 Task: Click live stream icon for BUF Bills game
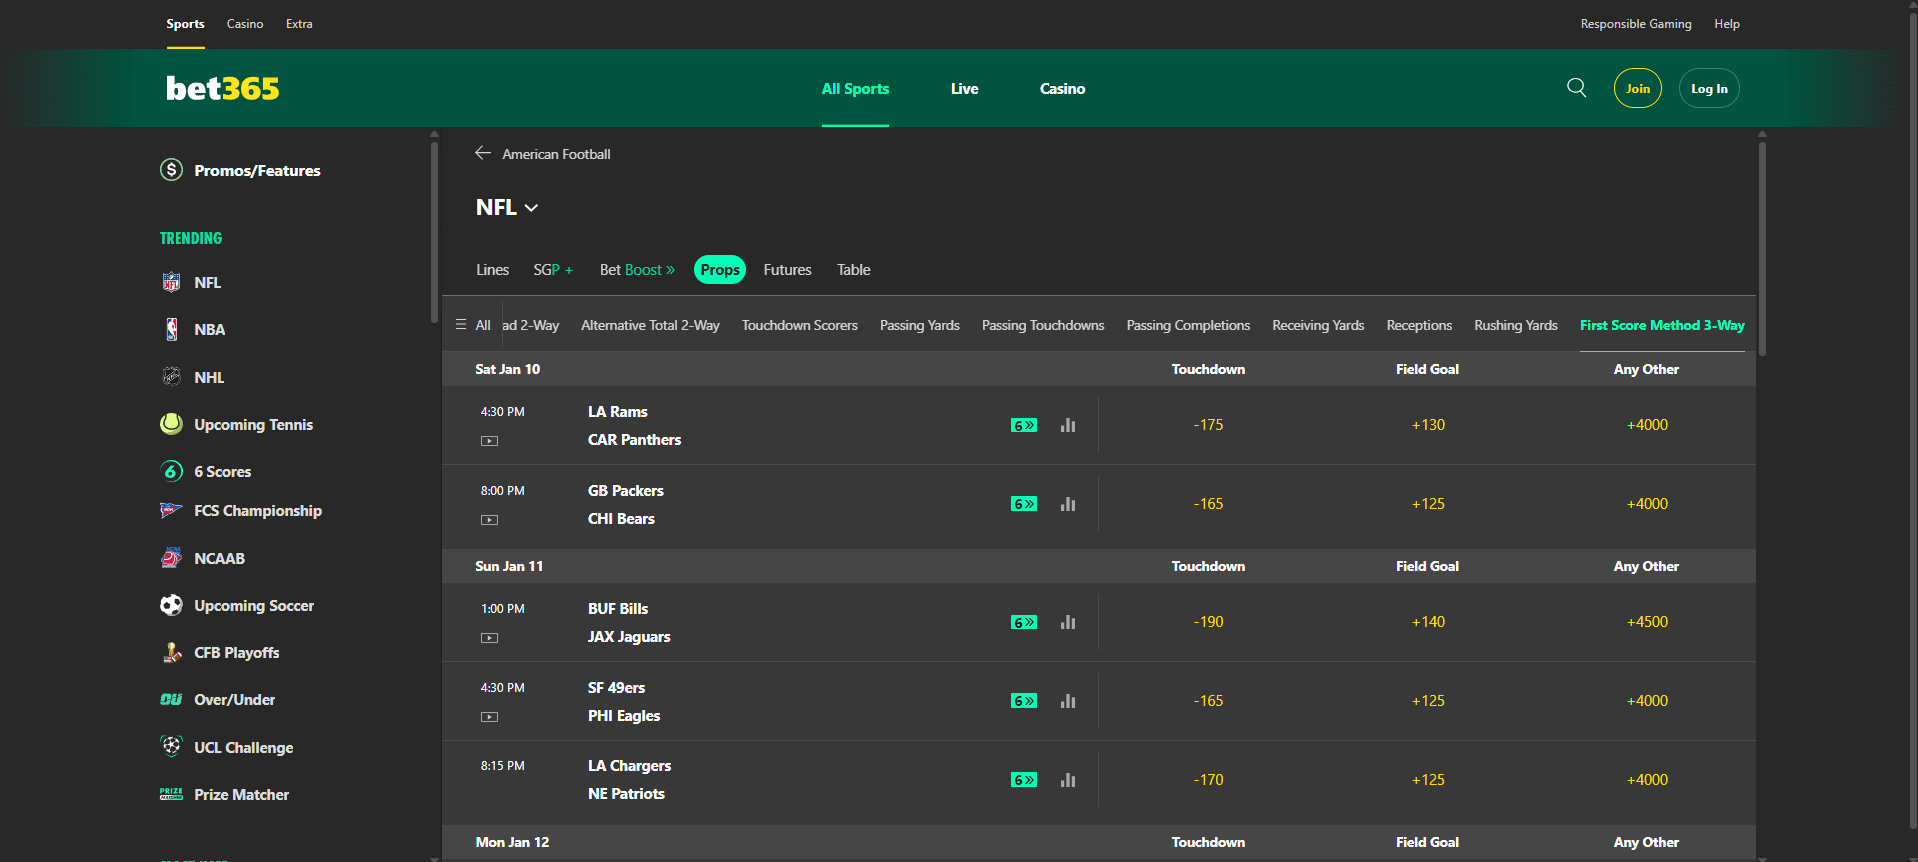(x=489, y=638)
